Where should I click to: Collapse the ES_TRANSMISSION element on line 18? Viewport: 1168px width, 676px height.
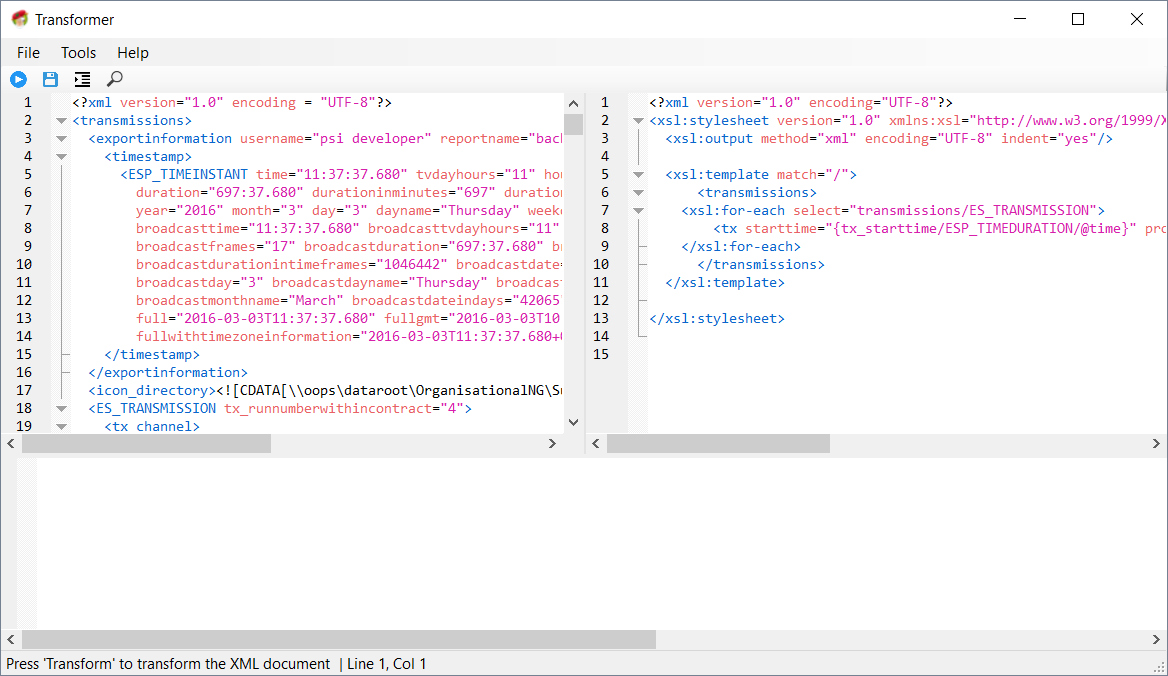click(x=61, y=408)
